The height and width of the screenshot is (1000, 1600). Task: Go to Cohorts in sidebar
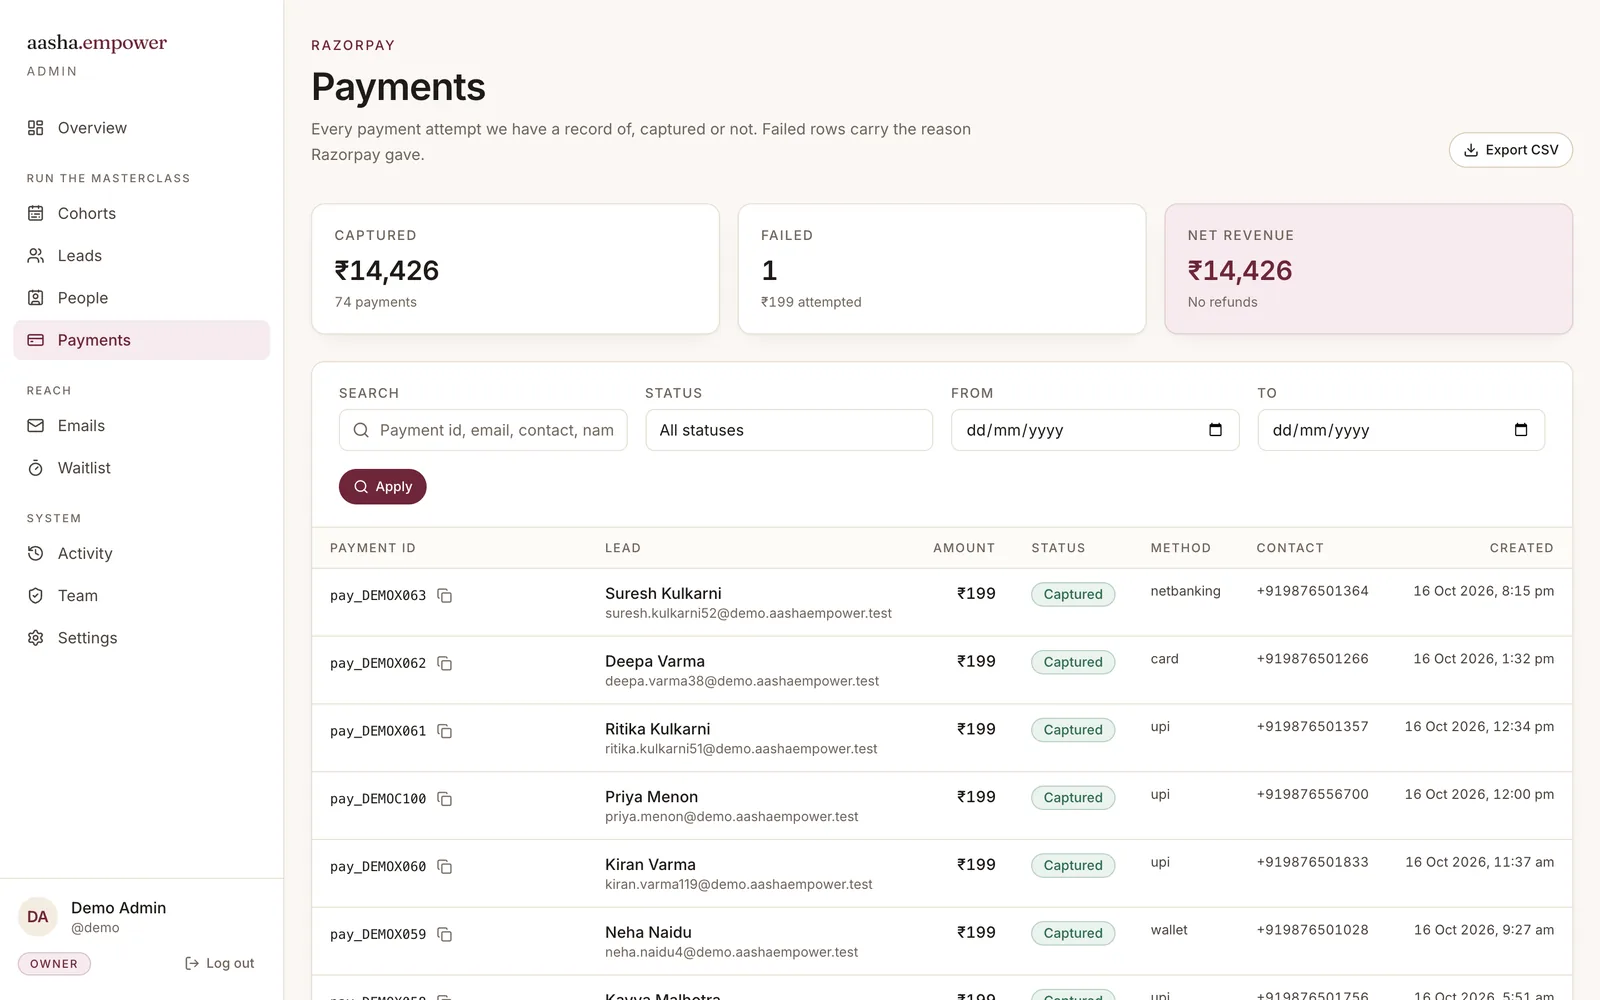click(x=142, y=213)
